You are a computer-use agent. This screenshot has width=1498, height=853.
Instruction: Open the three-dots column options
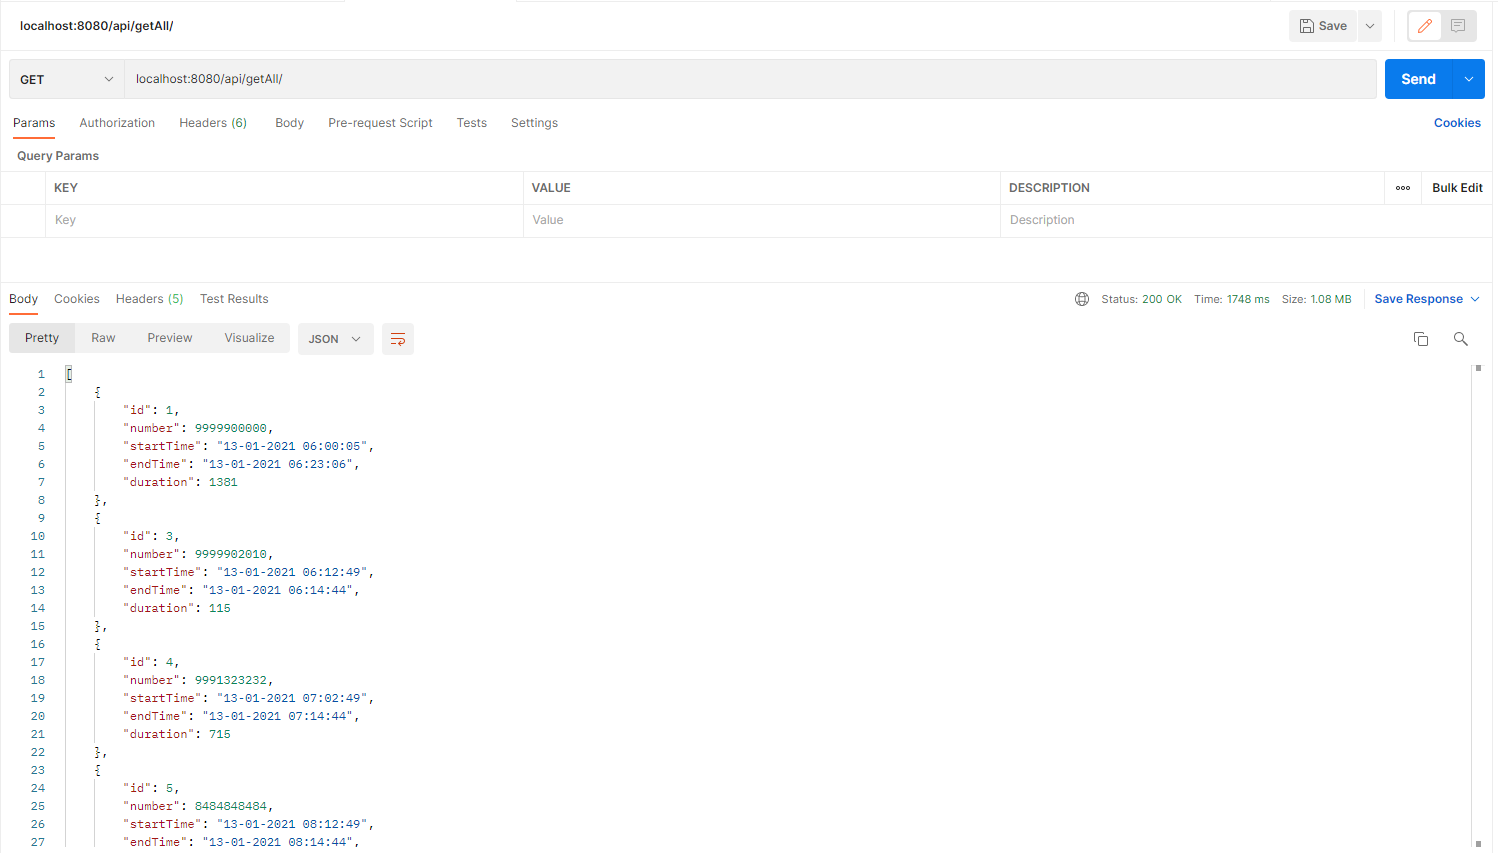[x=1403, y=188]
